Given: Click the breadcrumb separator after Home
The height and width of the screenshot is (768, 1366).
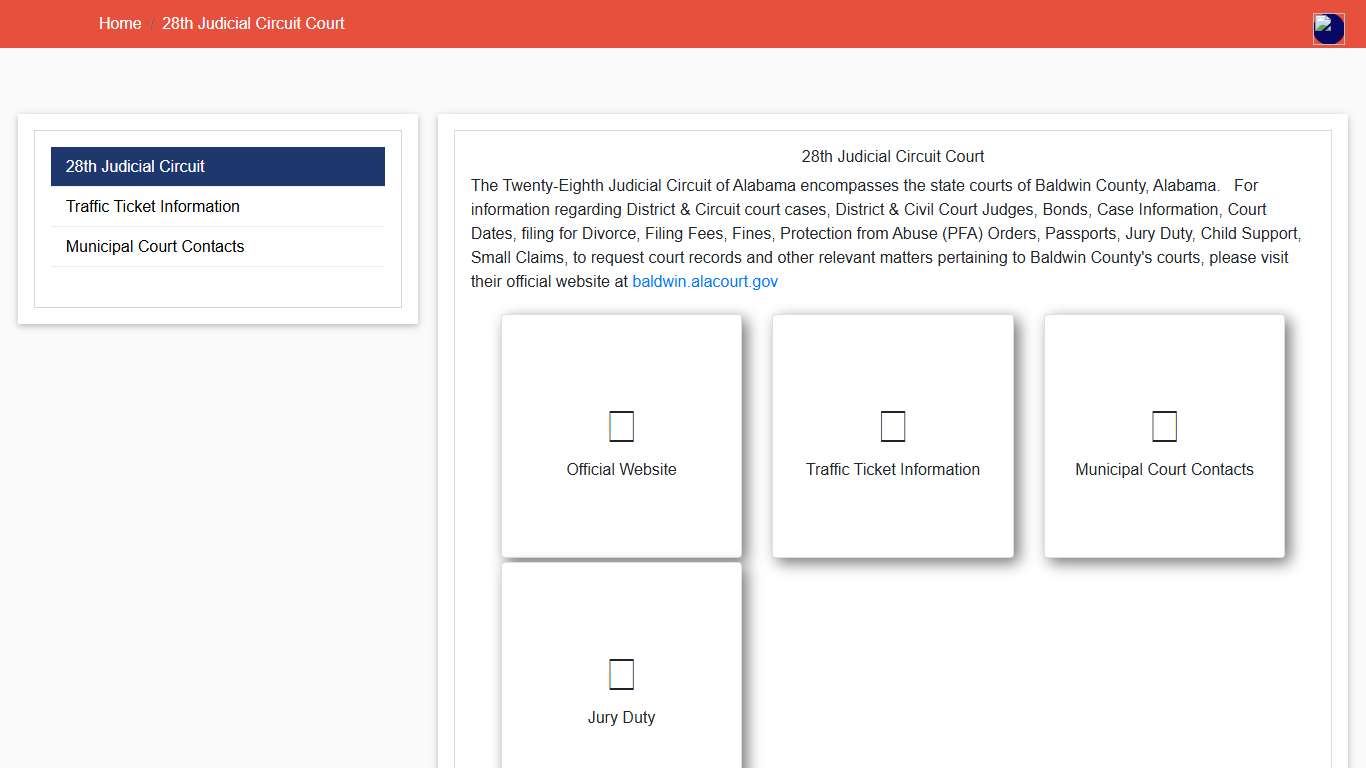Looking at the screenshot, I should [152, 24].
